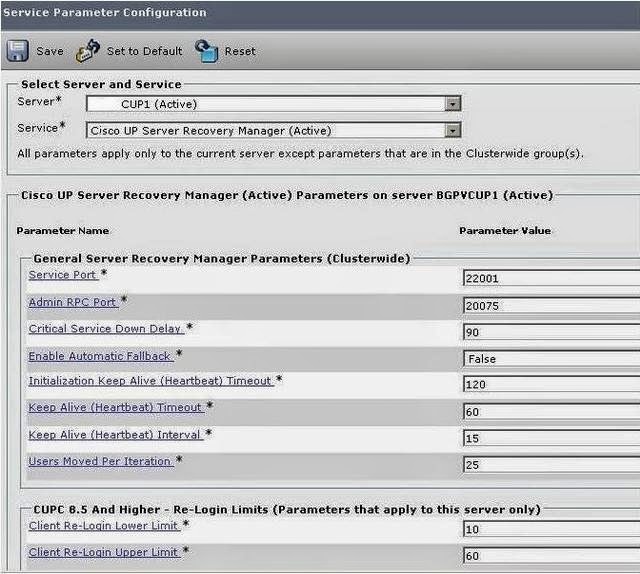Click the Service Parameter Configuration title

(x=105, y=13)
